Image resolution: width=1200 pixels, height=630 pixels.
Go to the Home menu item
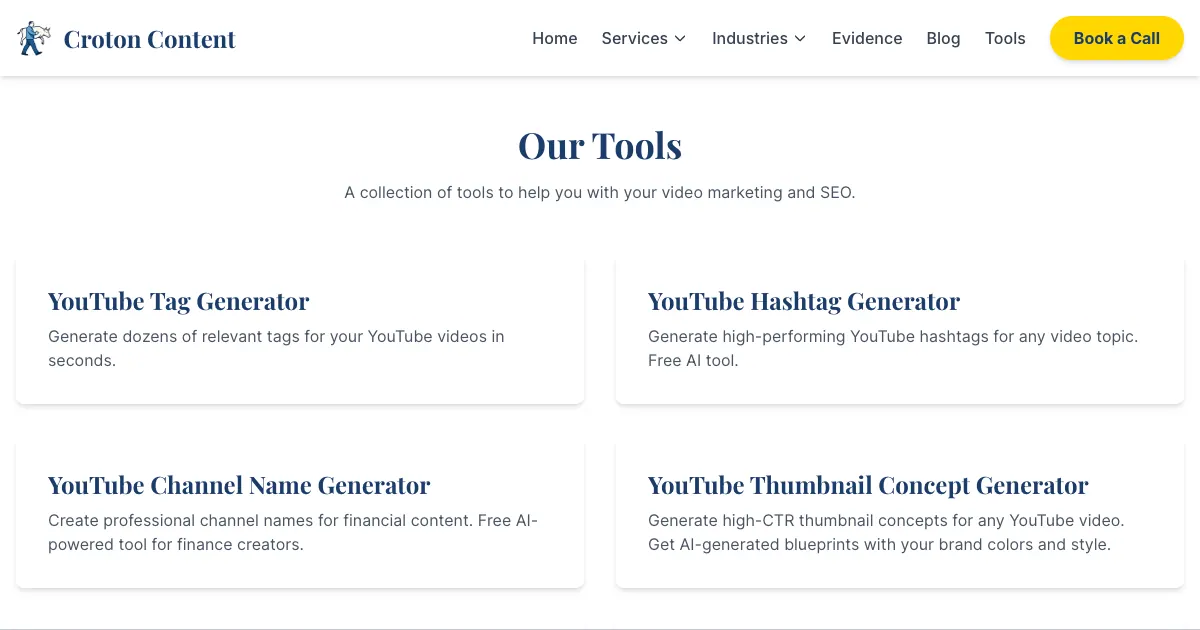(x=555, y=38)
